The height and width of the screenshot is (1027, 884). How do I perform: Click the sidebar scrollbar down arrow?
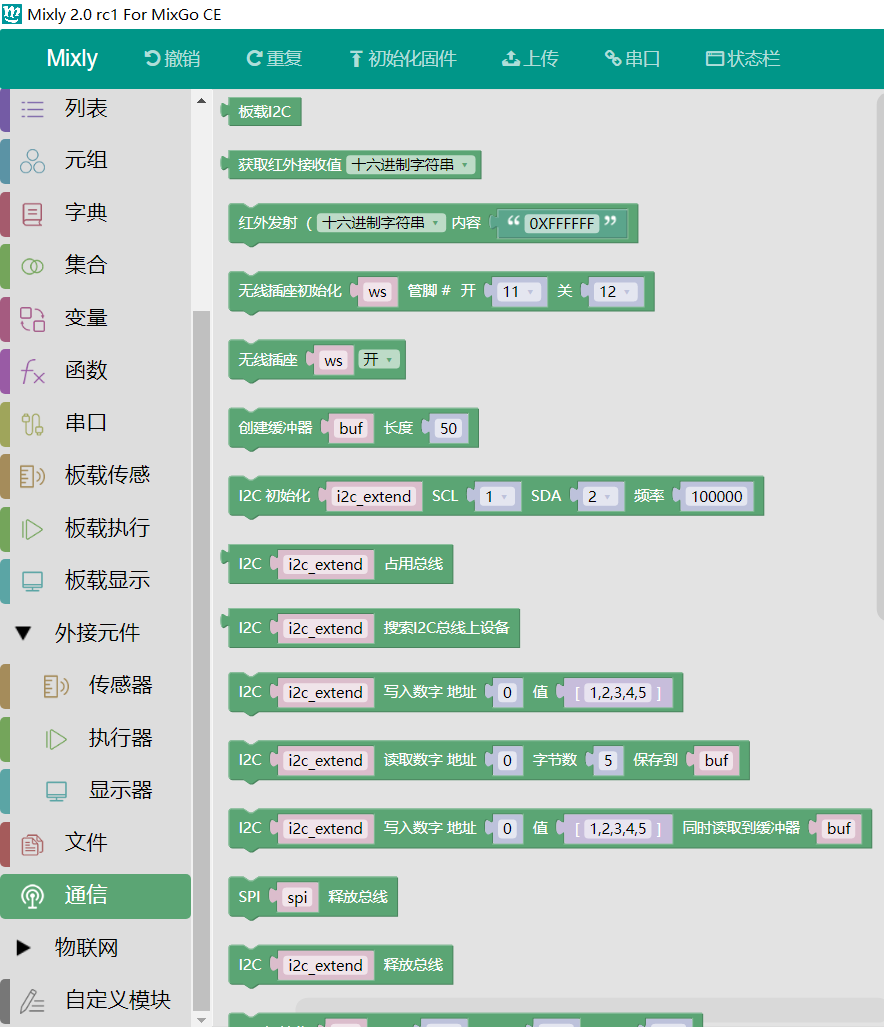point(202,1019)
